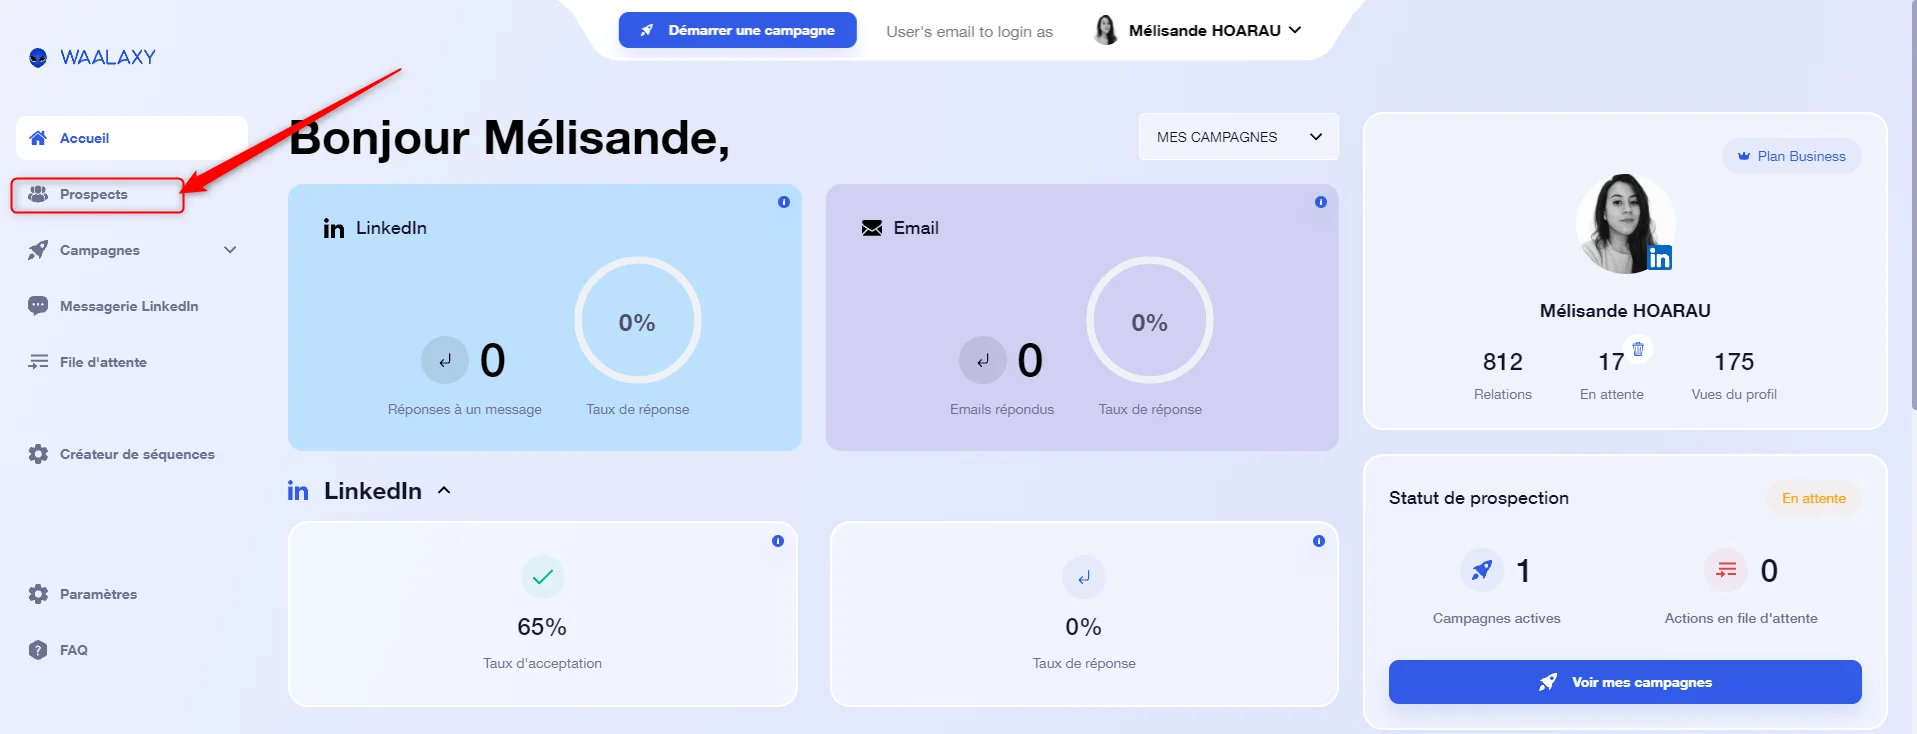Click the WAALAXY brand name

(108, 57)
